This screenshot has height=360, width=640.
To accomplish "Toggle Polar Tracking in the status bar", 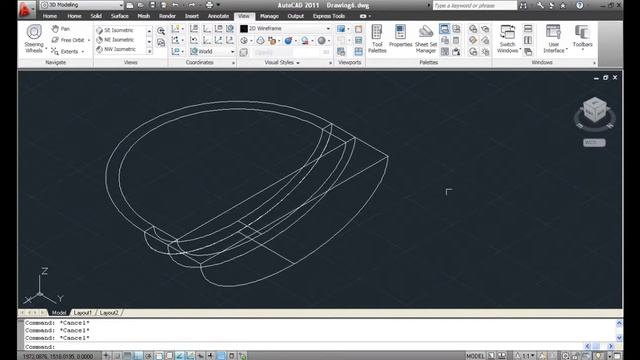I will tap(149, 356).
